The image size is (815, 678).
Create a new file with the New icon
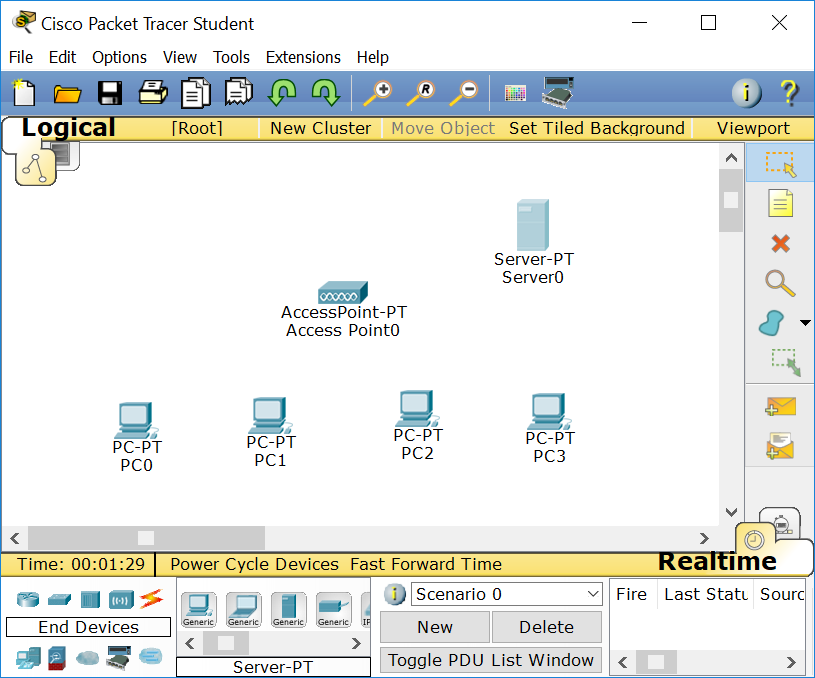click(24, 93)
